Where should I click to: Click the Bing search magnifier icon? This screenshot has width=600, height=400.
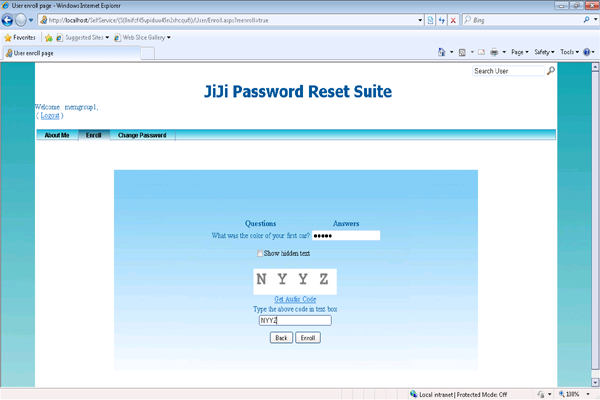(x=586, y=20)
